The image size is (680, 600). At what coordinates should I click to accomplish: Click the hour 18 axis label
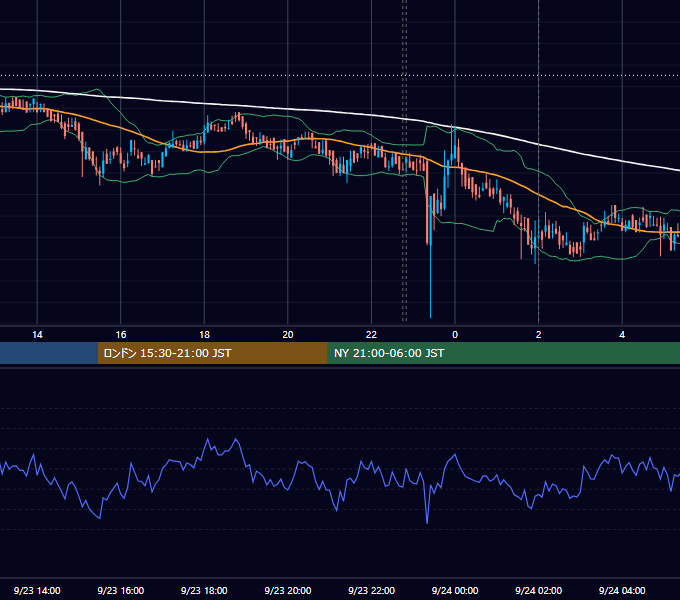click(x=204, y=335)
